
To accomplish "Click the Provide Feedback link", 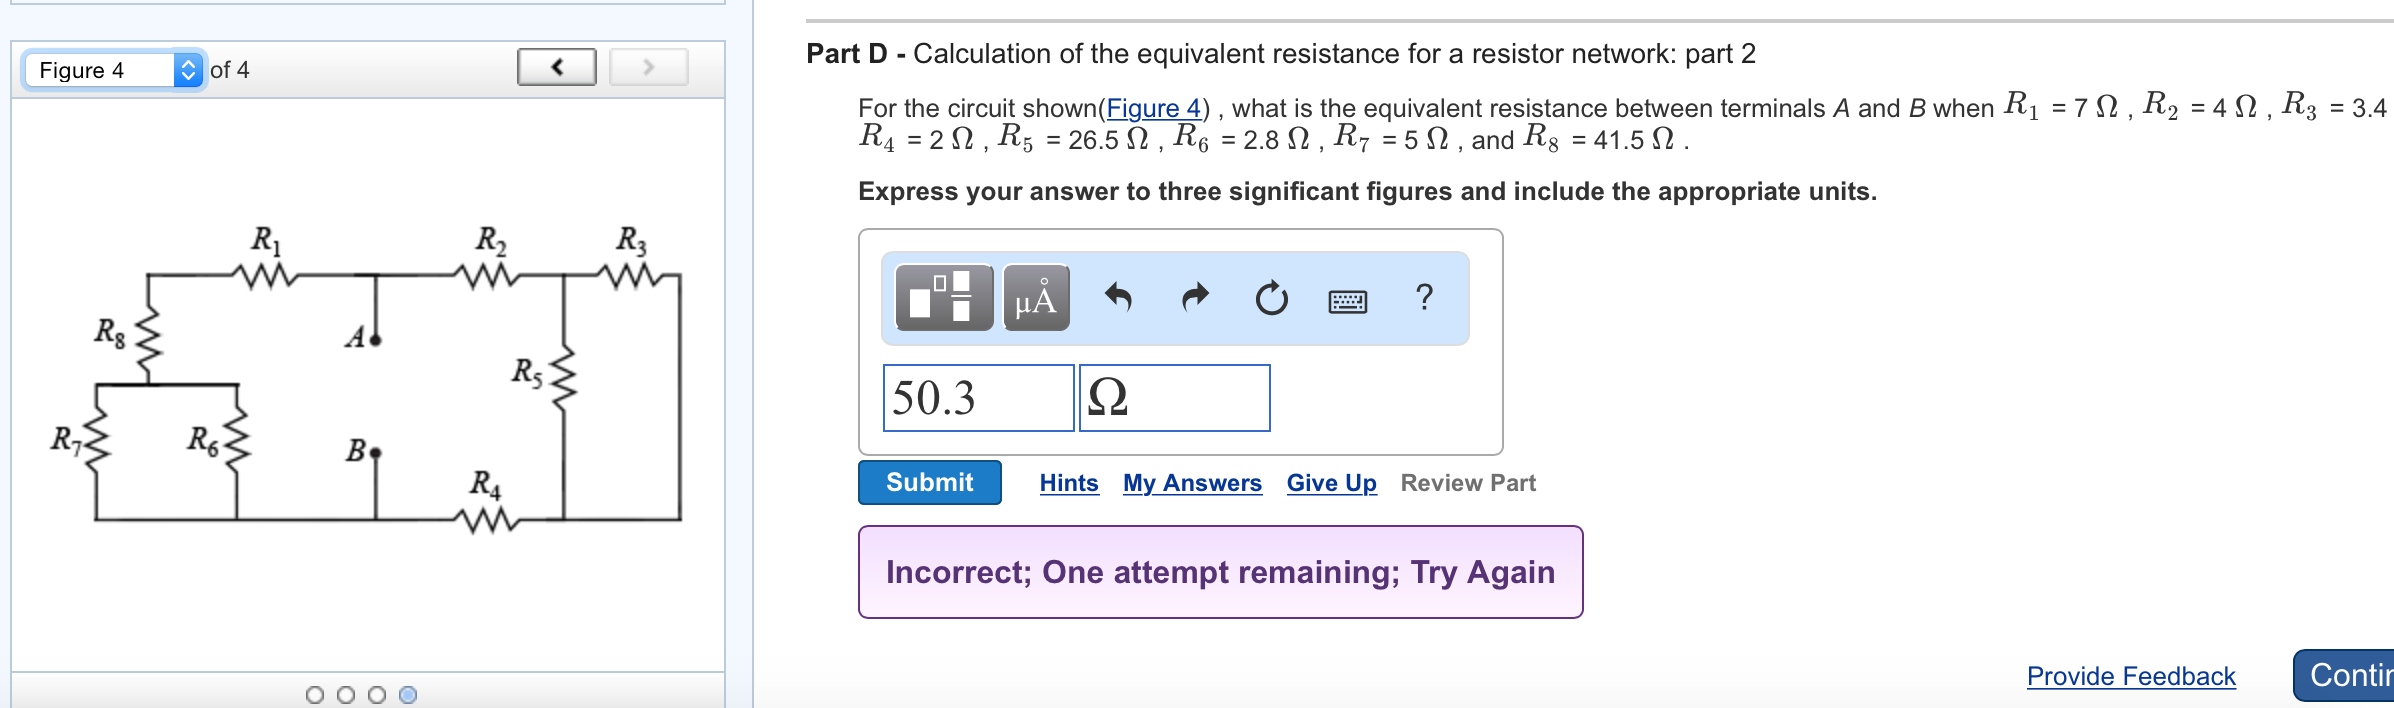I will (2130, 676).
